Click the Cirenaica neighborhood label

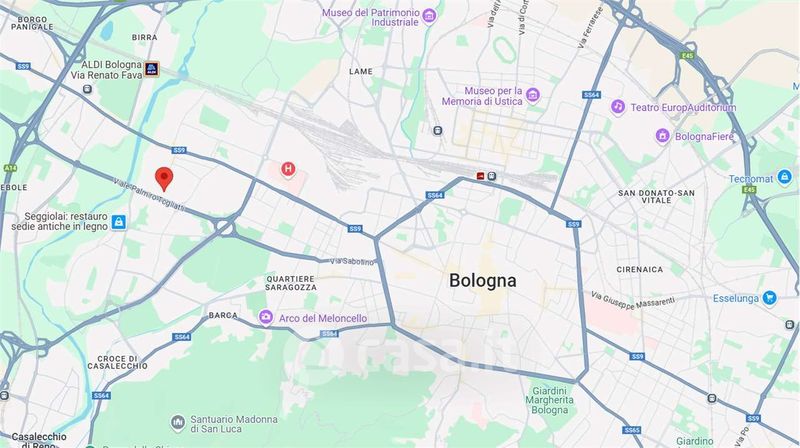click(639, 269)
